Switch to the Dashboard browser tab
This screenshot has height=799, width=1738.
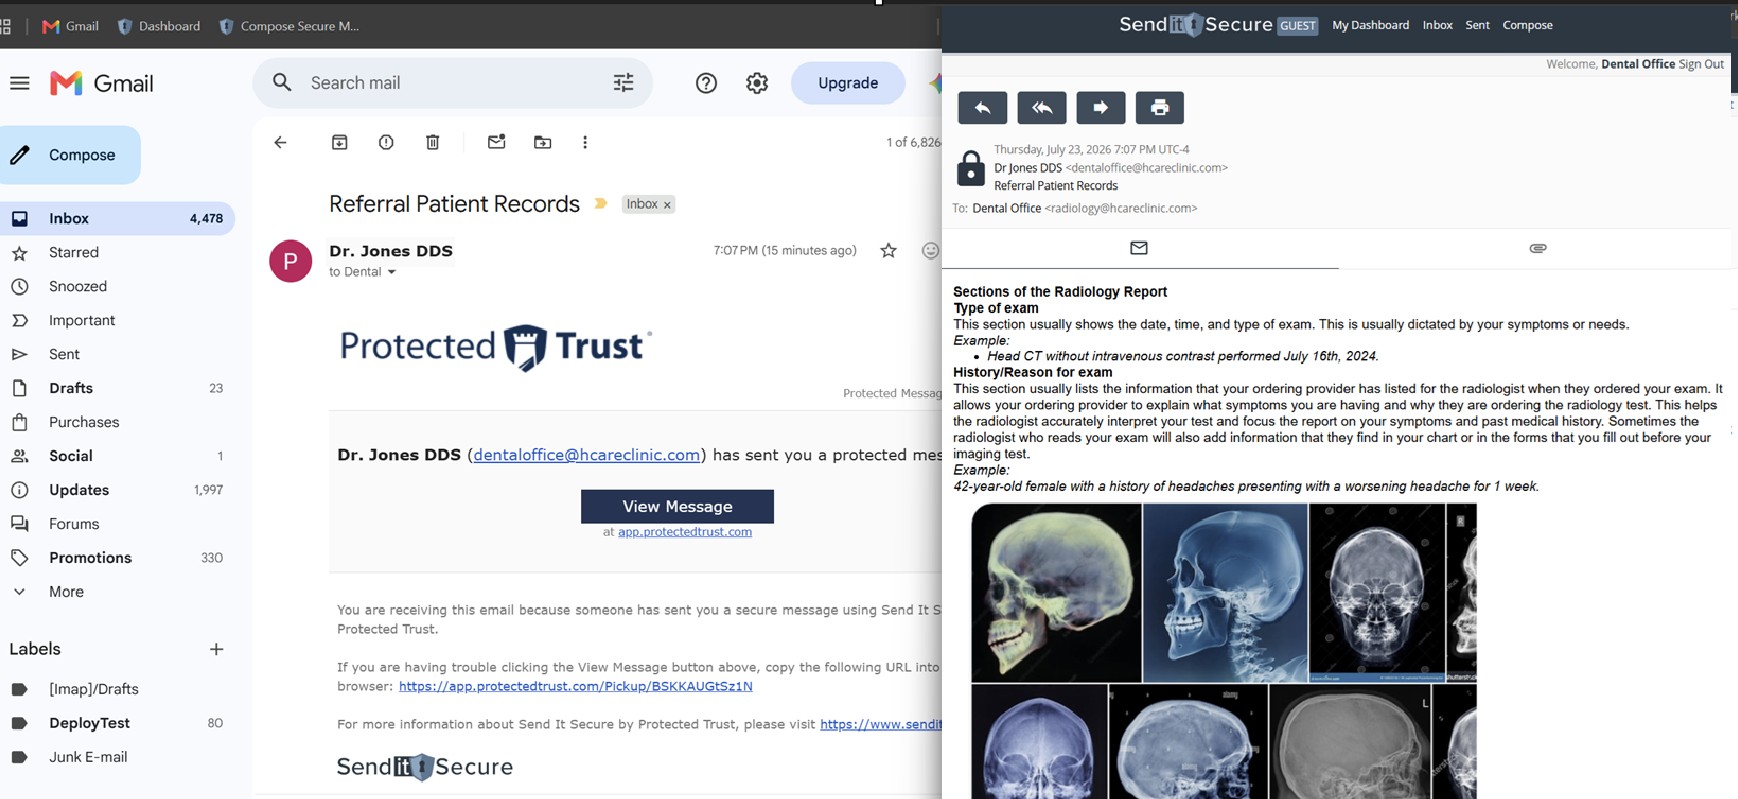click(159, 26)
